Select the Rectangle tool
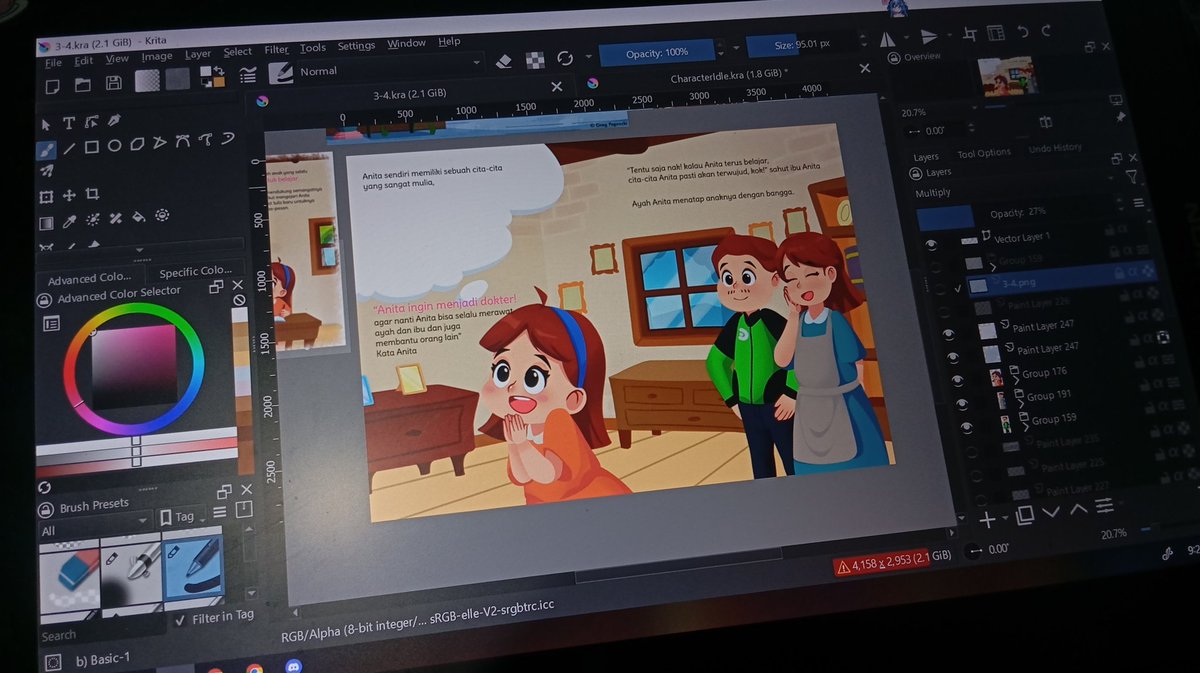 pos(91,147)
